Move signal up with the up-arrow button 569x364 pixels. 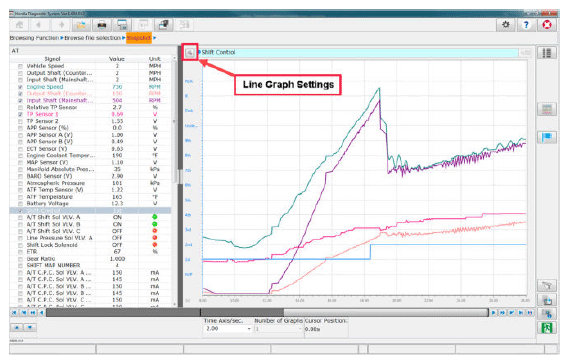[17, 327]
